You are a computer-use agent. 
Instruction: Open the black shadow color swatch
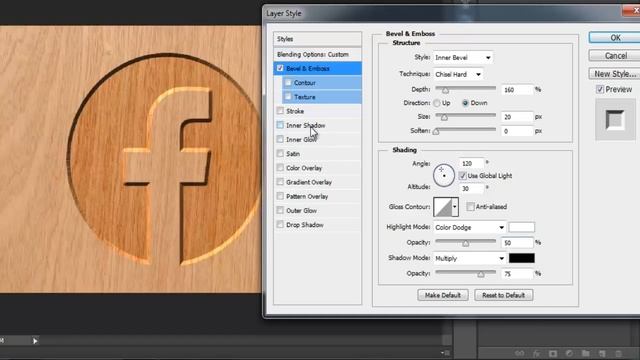coord(522,258)
